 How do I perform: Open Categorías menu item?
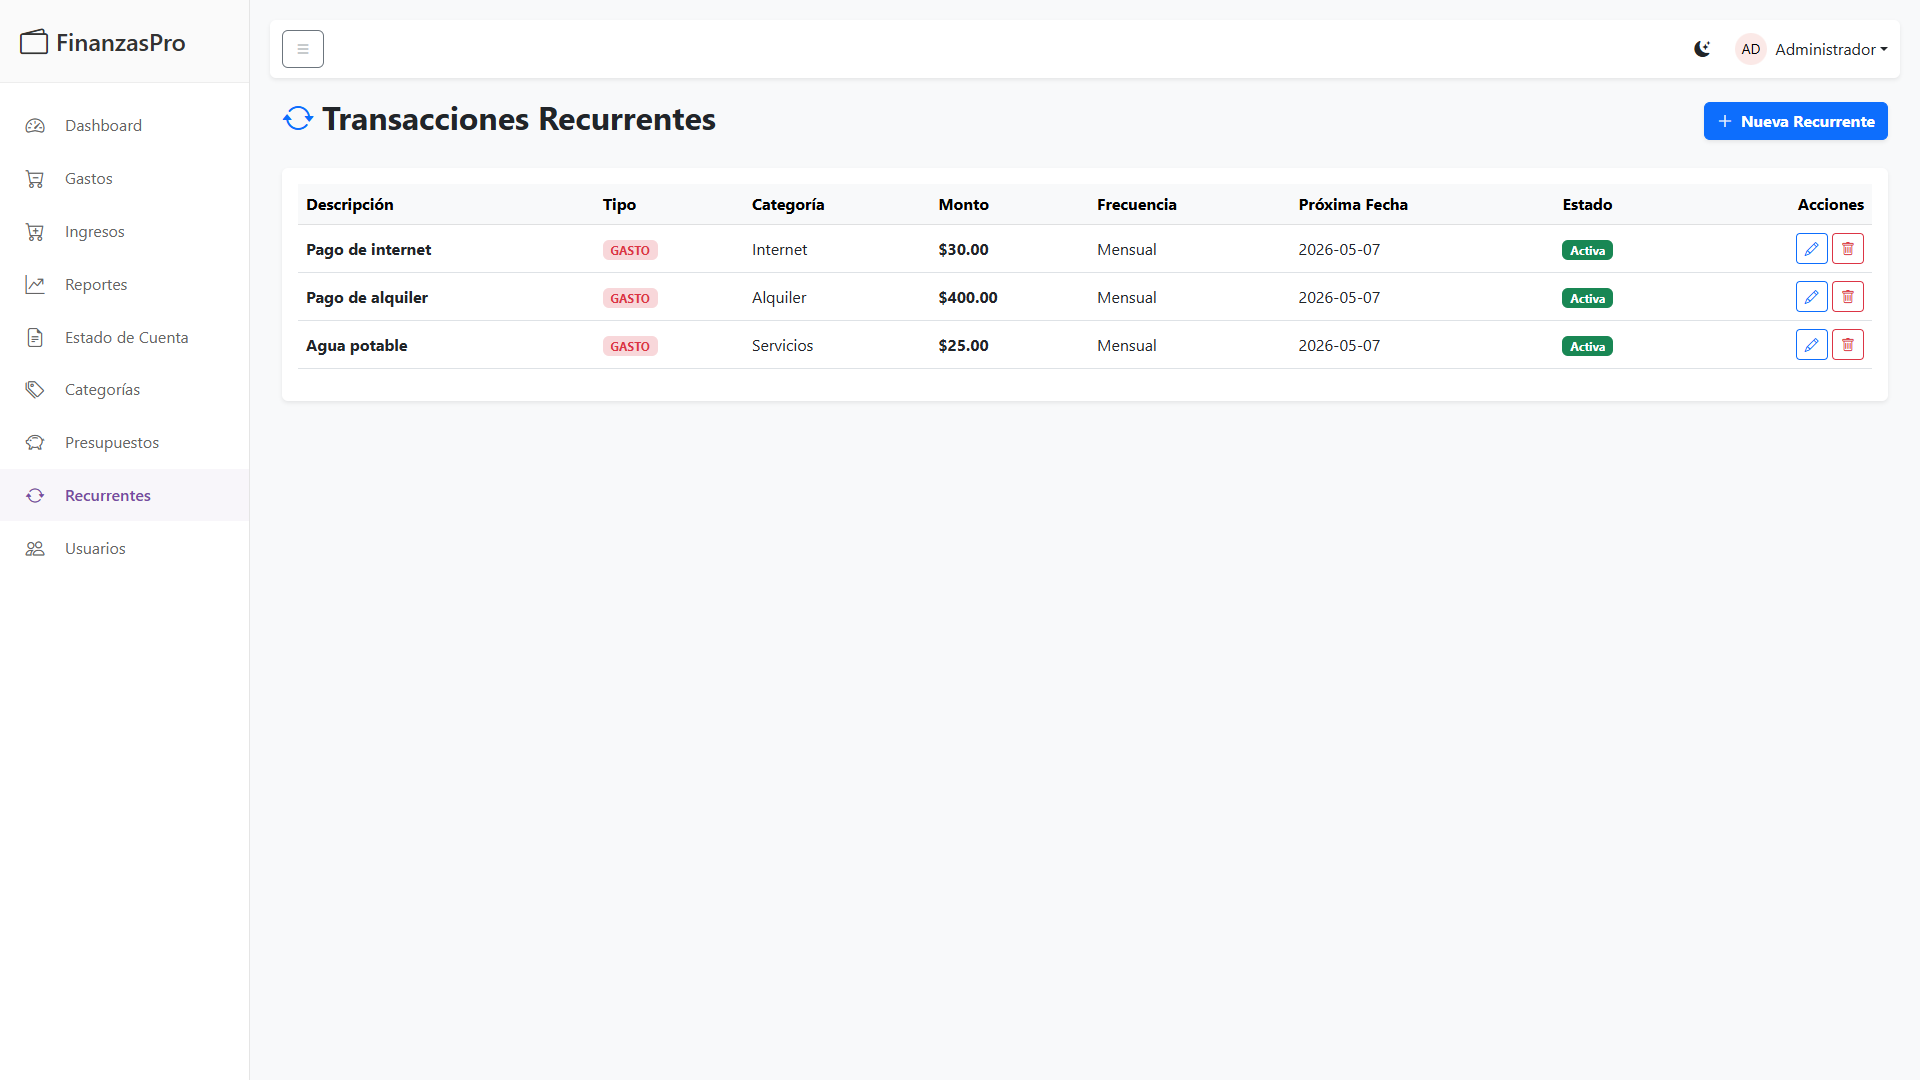[x=124, y=390]
